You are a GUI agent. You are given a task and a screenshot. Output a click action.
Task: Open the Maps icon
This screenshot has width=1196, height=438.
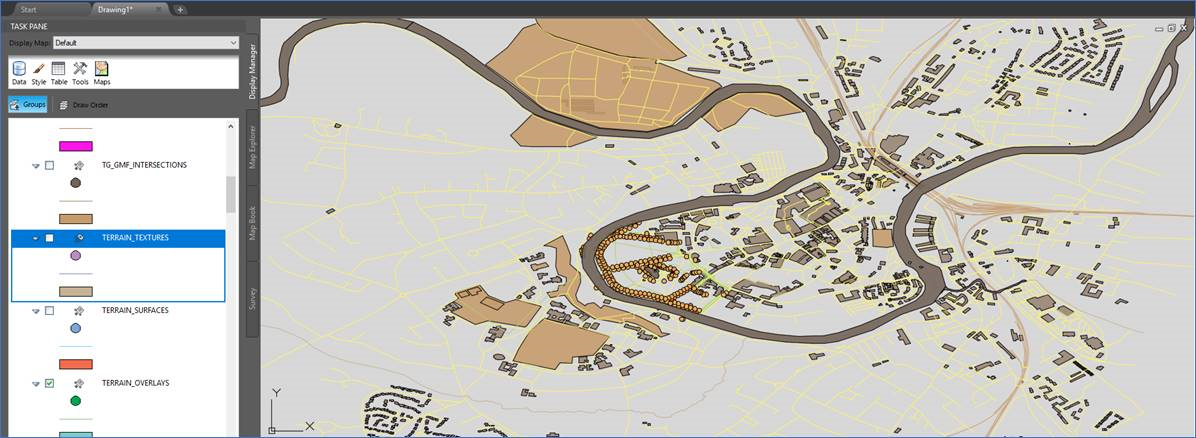[102, 72]
